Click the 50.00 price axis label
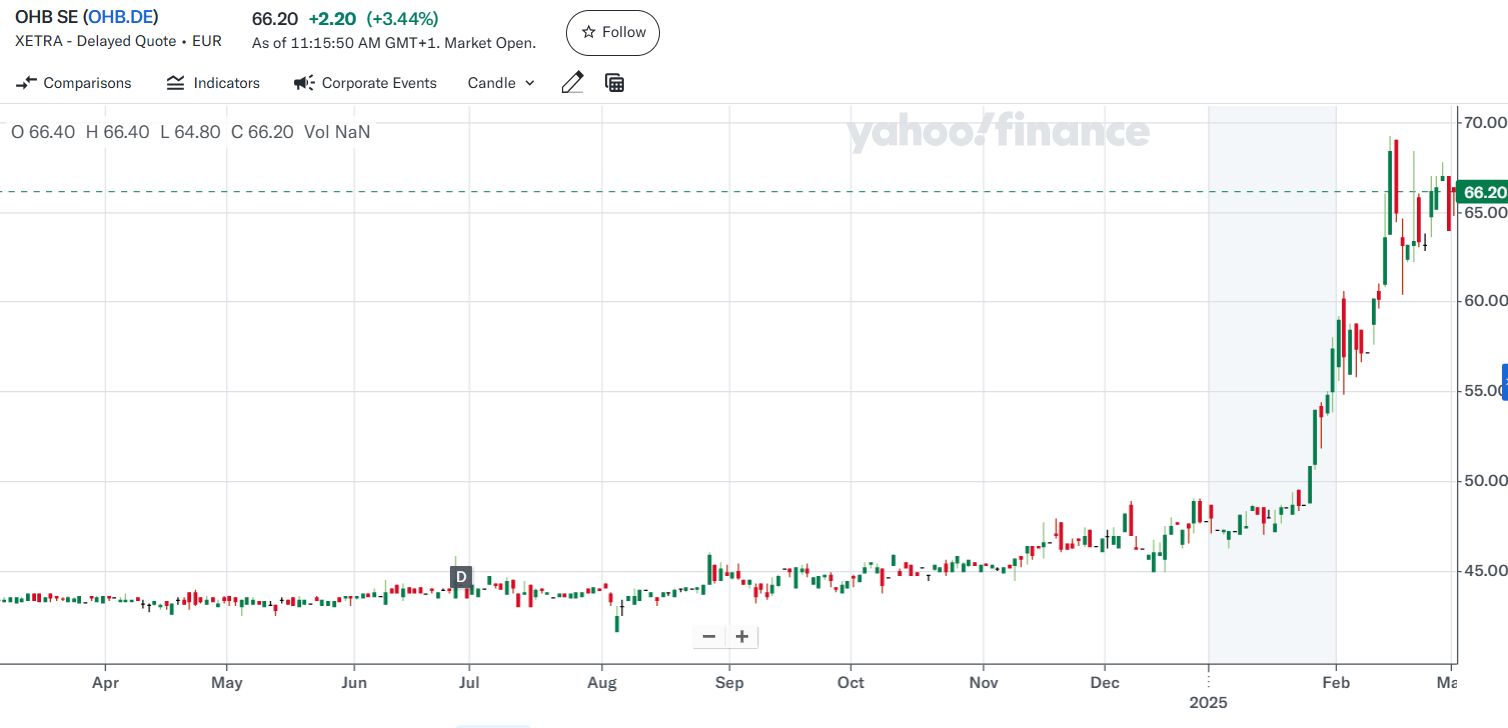 point(1484,481)
